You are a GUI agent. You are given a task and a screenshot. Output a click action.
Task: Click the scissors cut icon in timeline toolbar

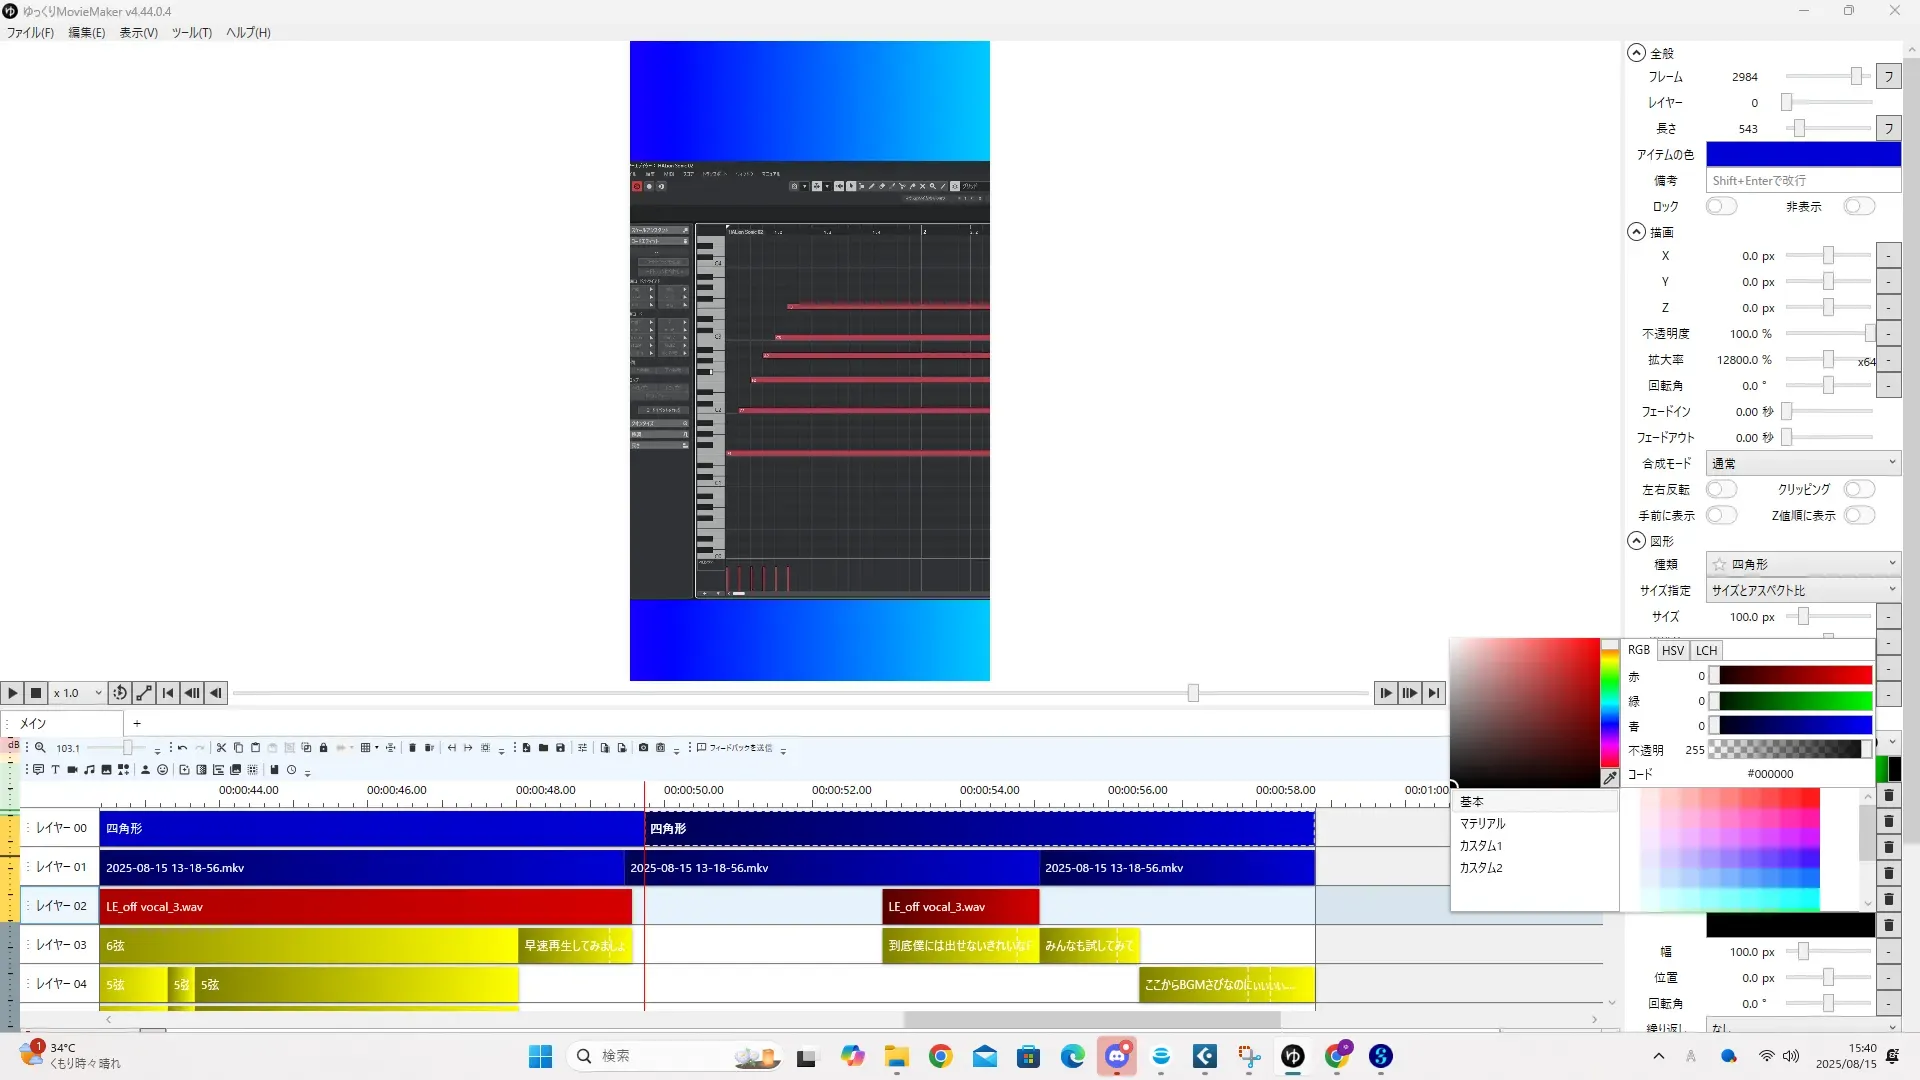pos(221,748)
